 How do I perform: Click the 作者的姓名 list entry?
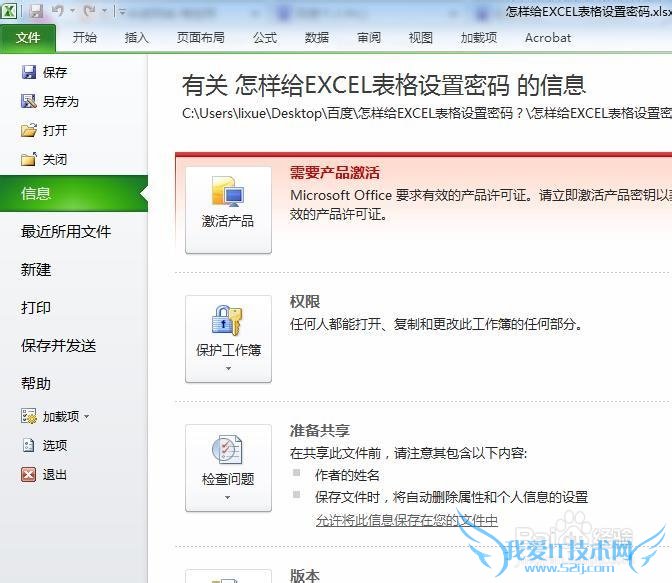pos(347,475)
